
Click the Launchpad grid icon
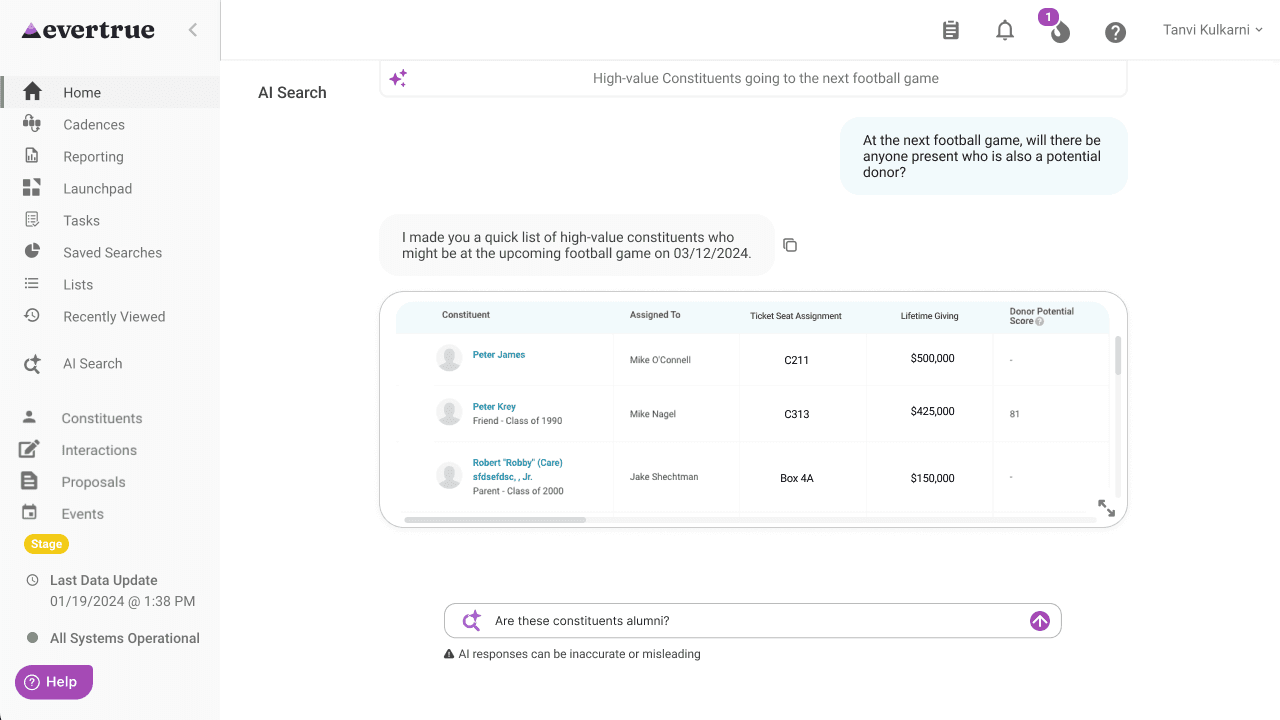pyautogui.click(x=32, y=188)
